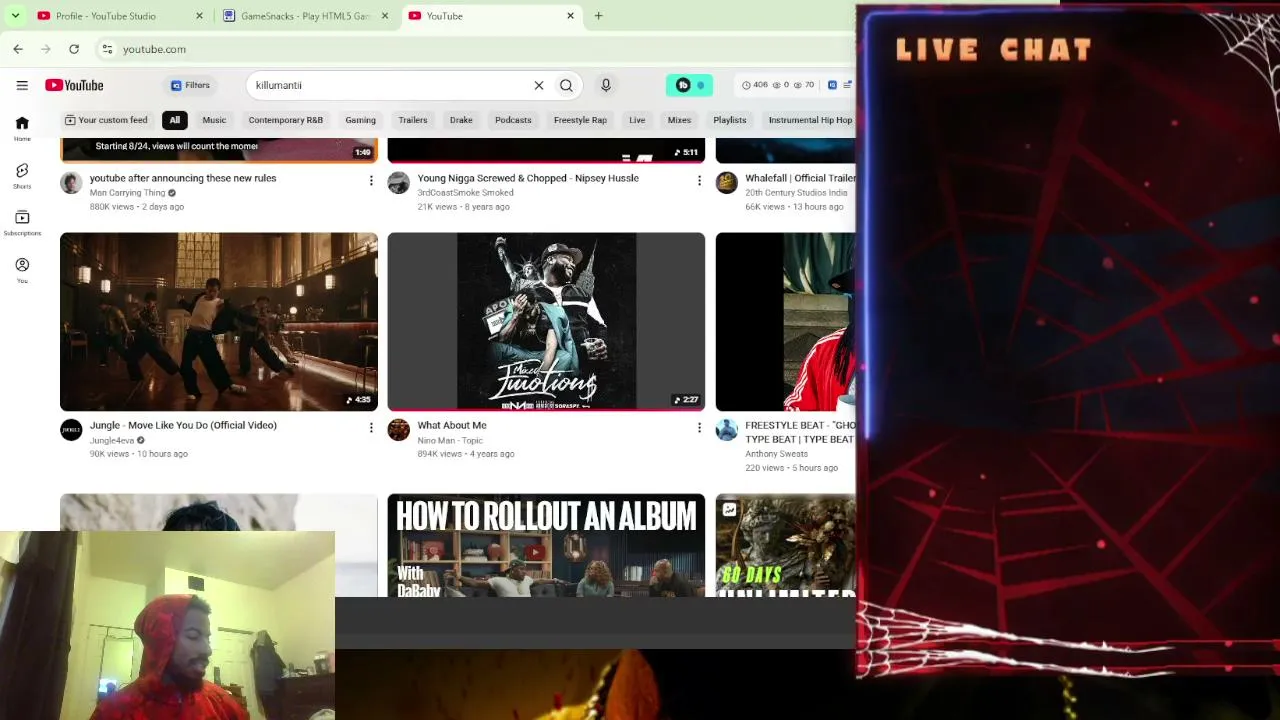Select the Freestyle Rap chip
The height and width of the screenshot is (720, 1280).
(580, 120)
